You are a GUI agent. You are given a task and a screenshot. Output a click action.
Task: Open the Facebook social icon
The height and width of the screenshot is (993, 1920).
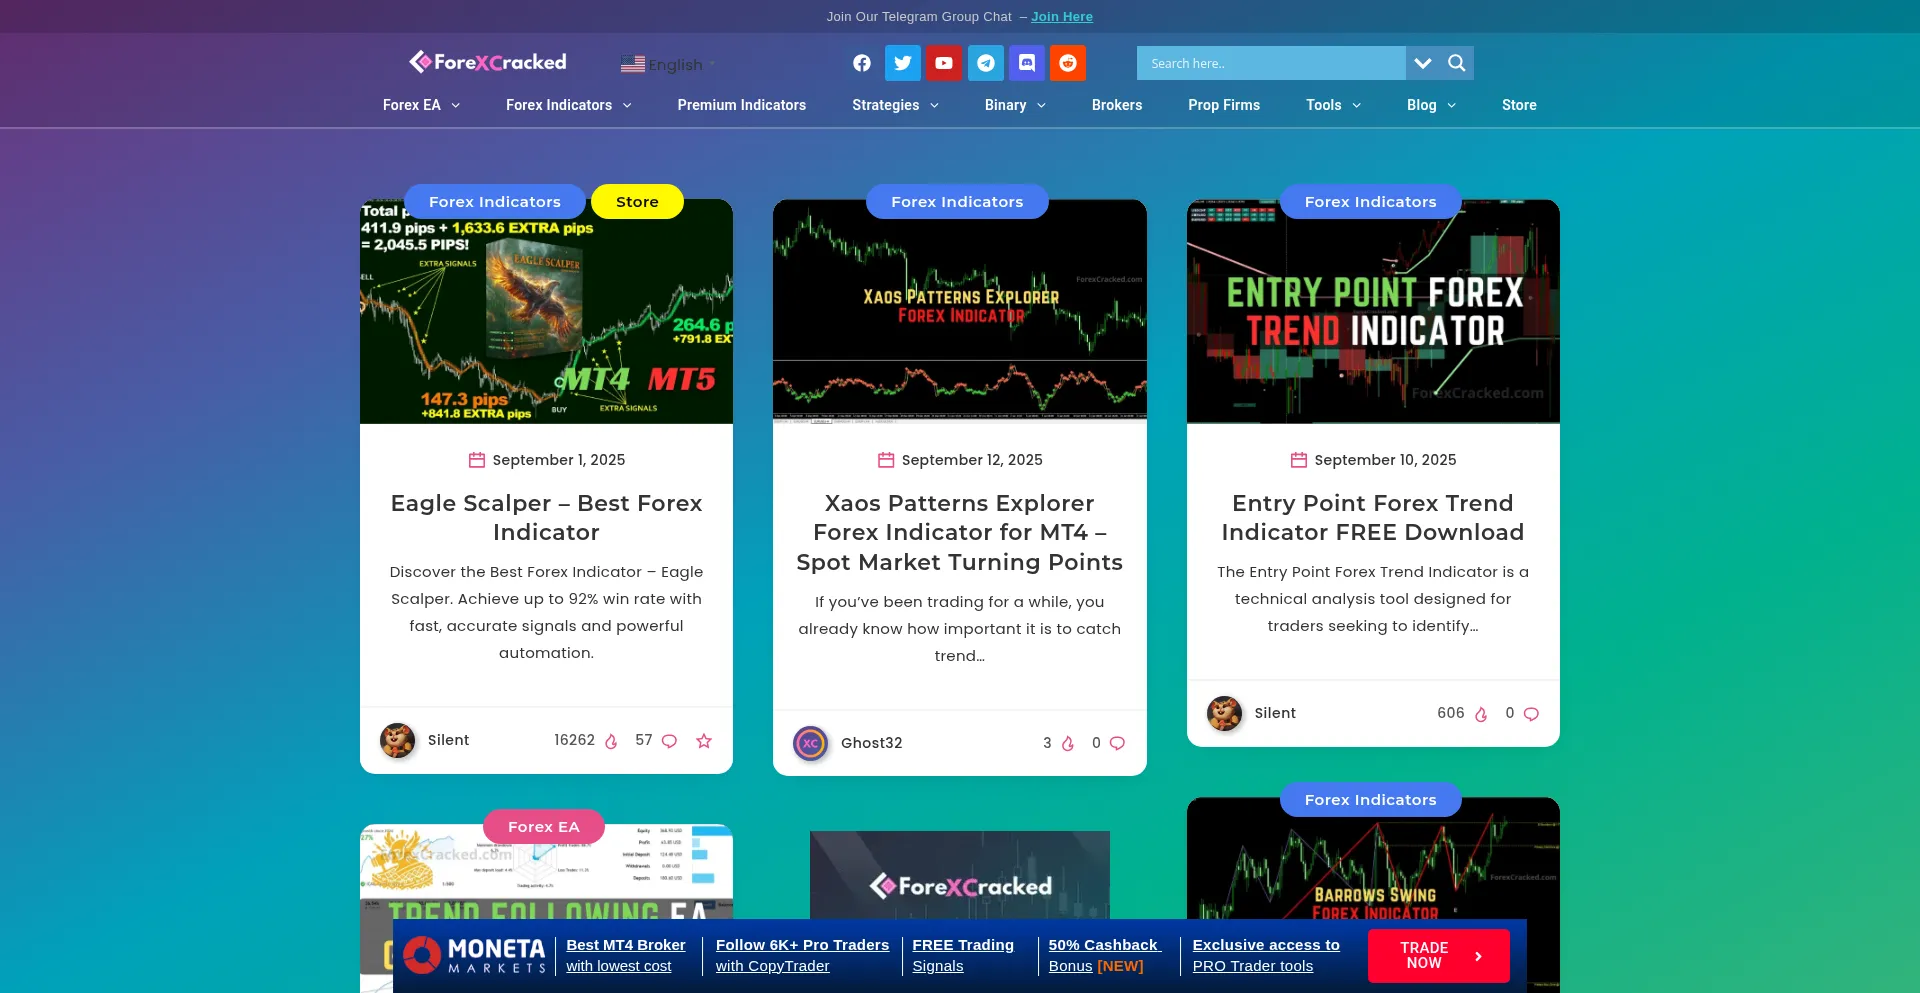(x=861, y=63)
